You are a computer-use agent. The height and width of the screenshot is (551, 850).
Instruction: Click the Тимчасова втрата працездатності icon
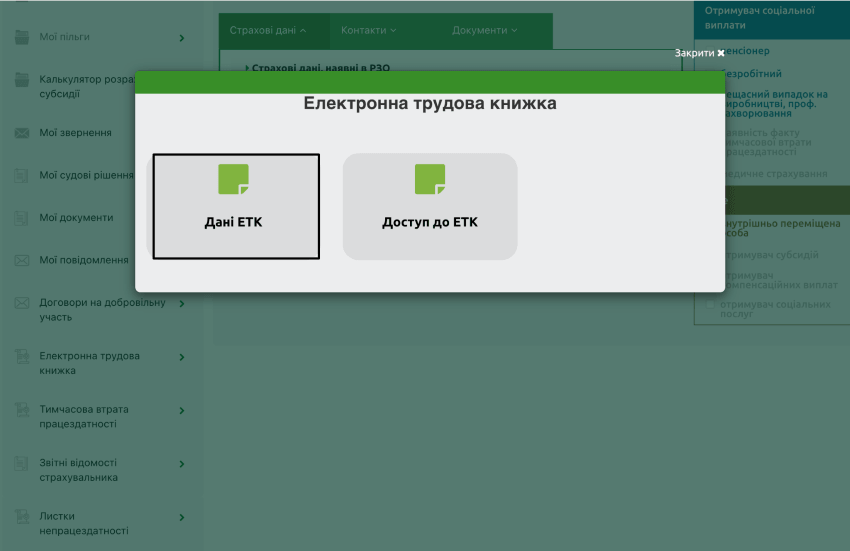pyautogui.click(x=22, y=409)
